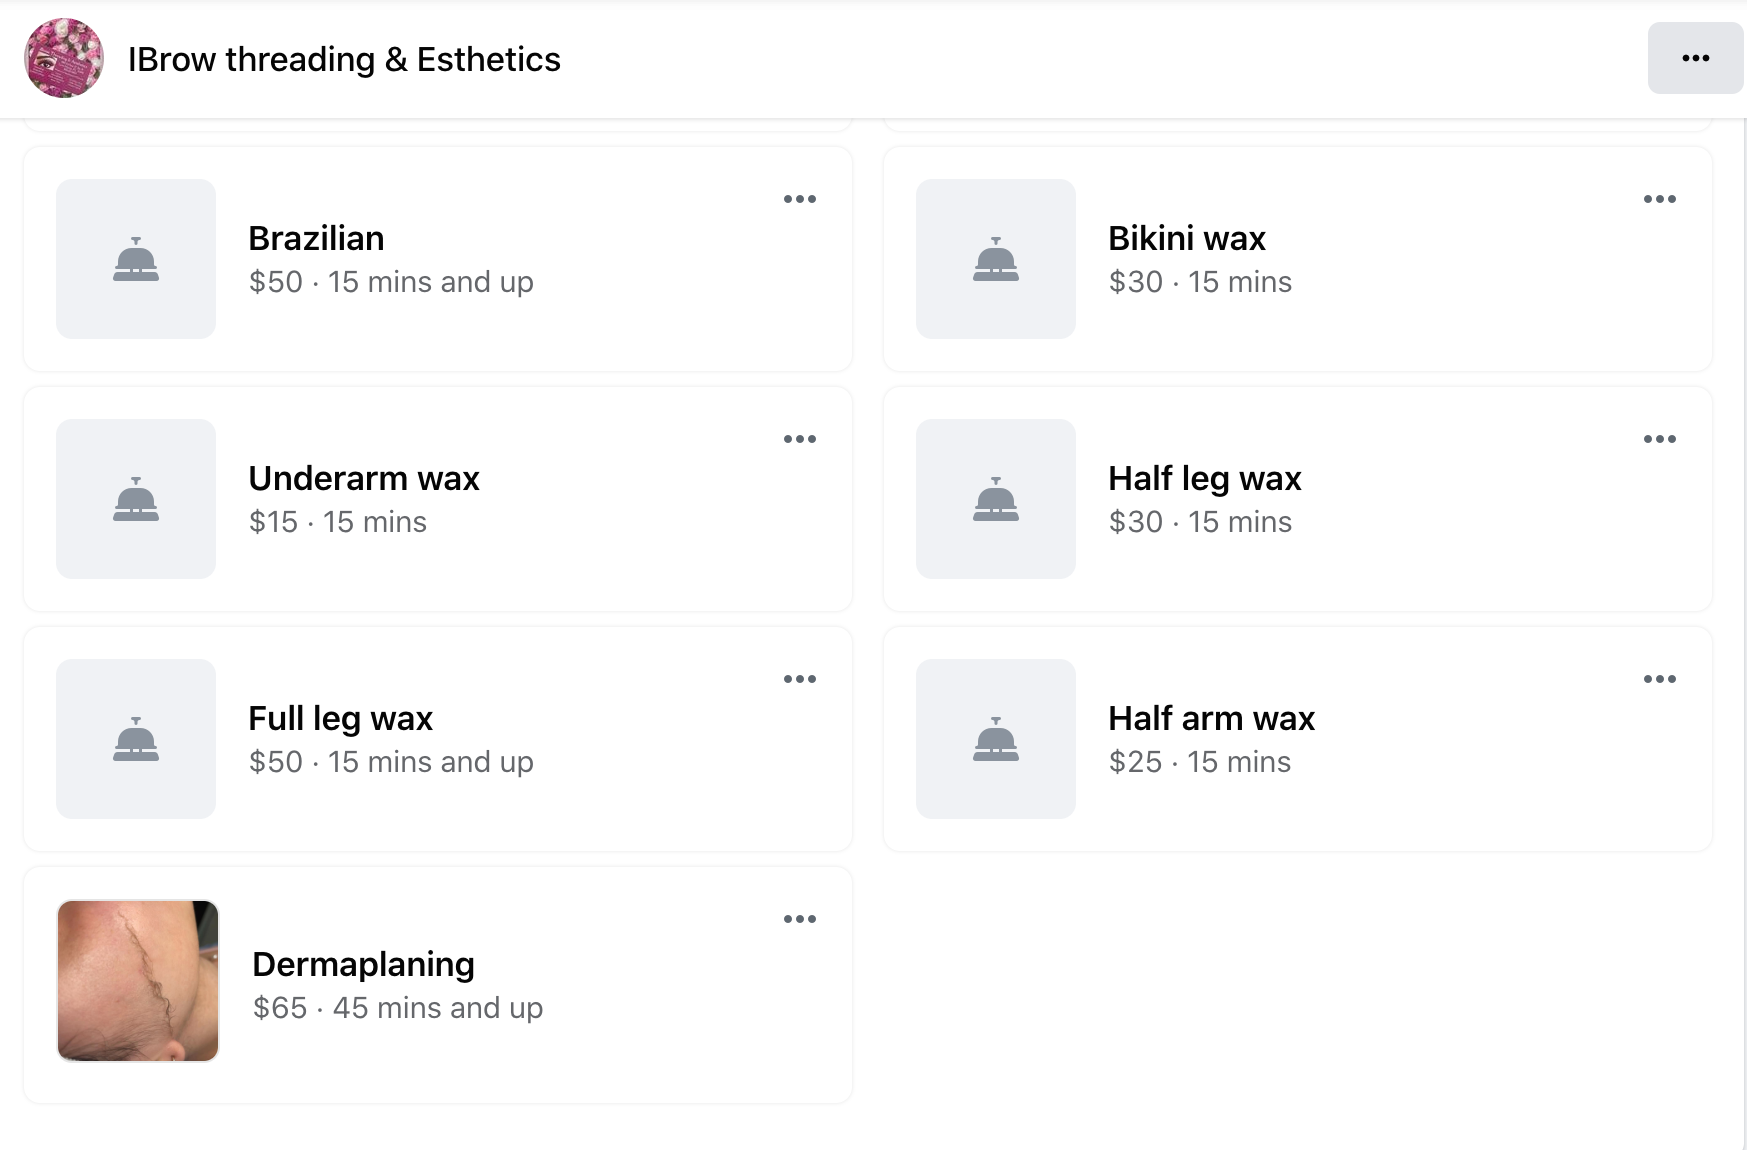The height and width of the screenshot is (1150, 1747).
Task: Open more options for Brazilian service
Action: pyautogui.click(x=799, y=199)
